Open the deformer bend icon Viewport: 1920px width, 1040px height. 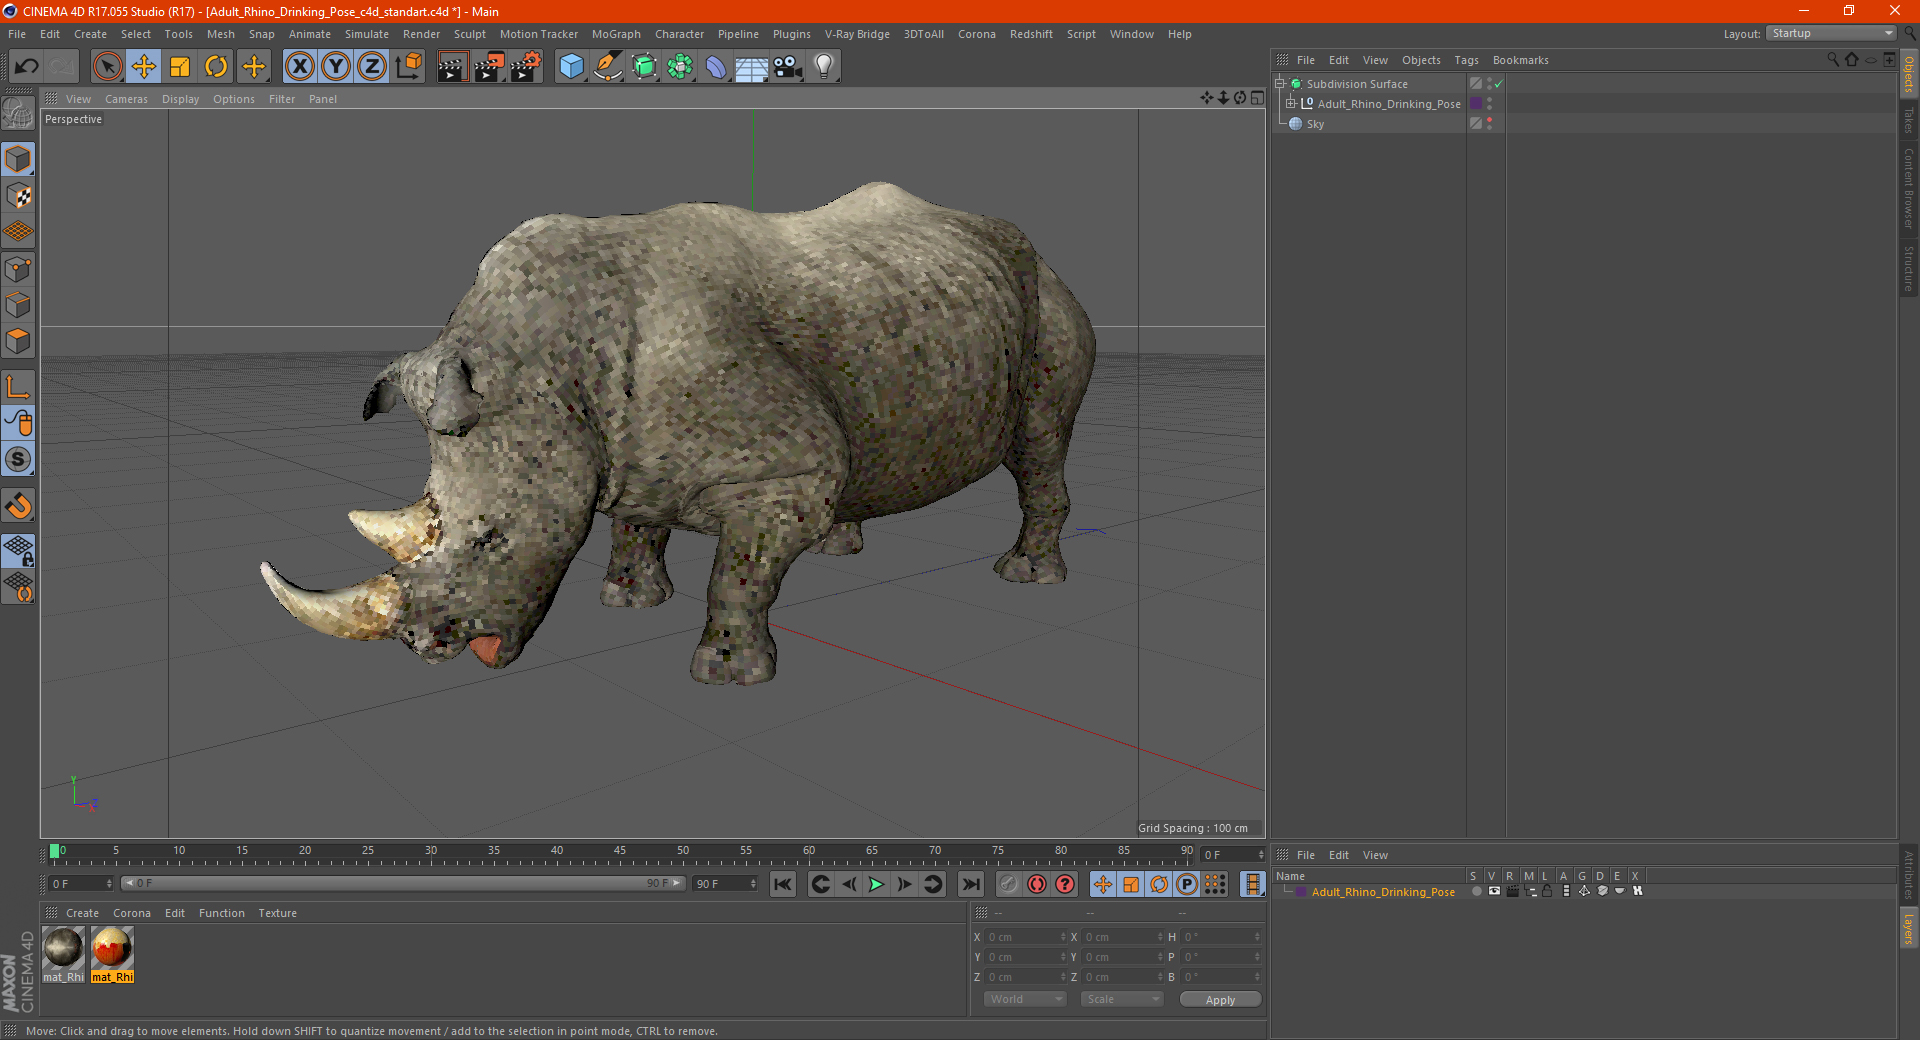coord(716,67)
